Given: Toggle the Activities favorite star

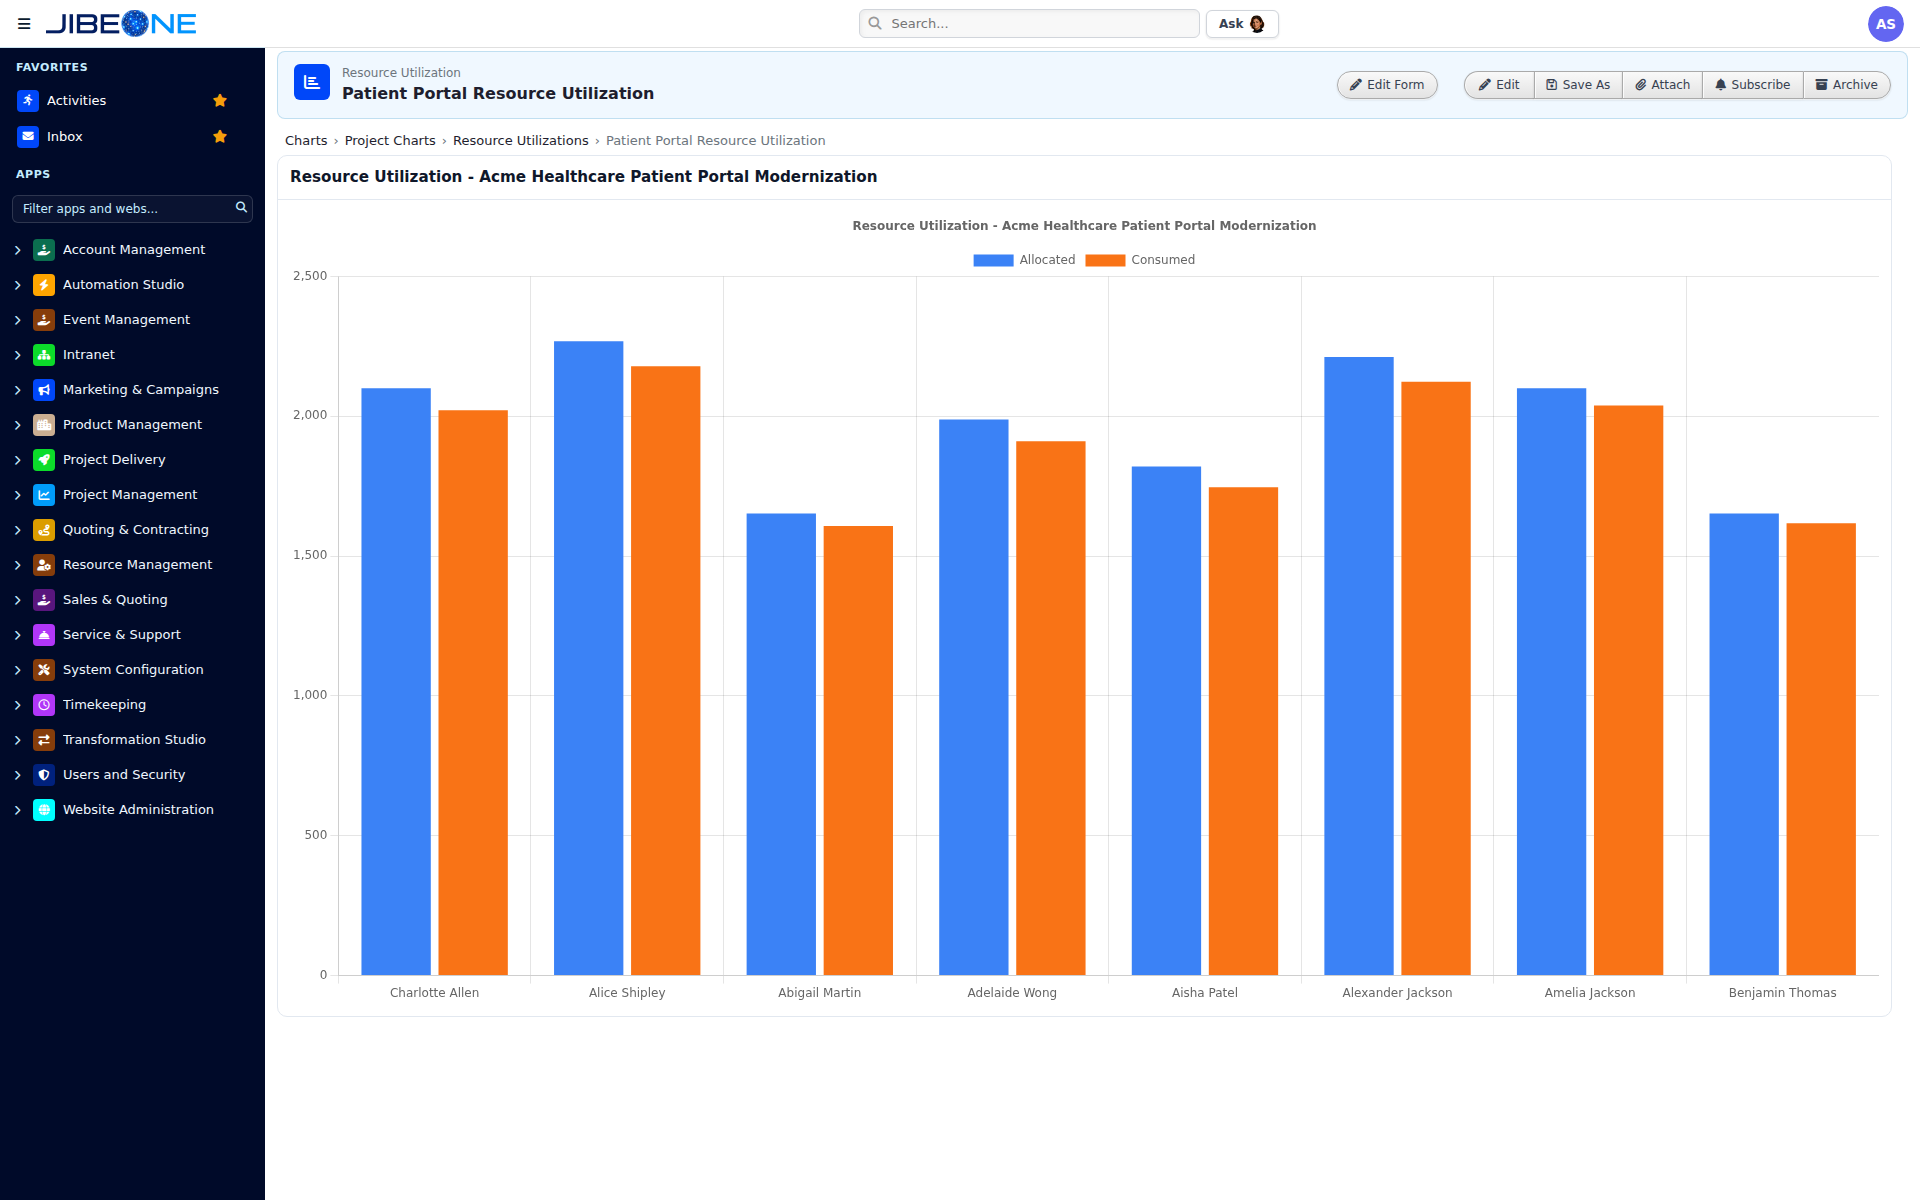Looking at the screenshot, I should click(220, 101).
